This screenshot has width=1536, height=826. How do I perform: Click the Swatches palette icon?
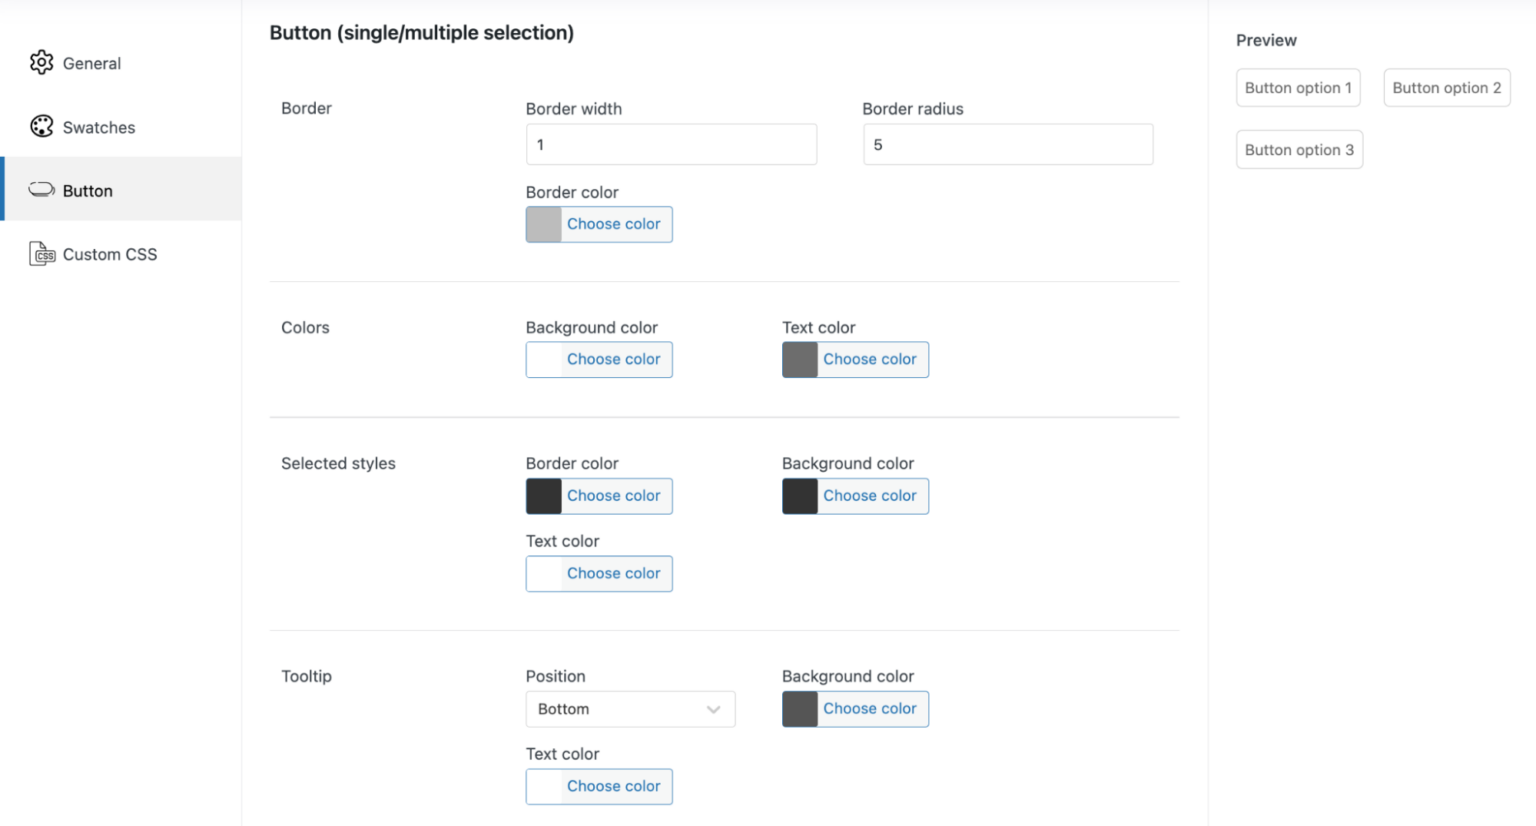click(42, 126)
